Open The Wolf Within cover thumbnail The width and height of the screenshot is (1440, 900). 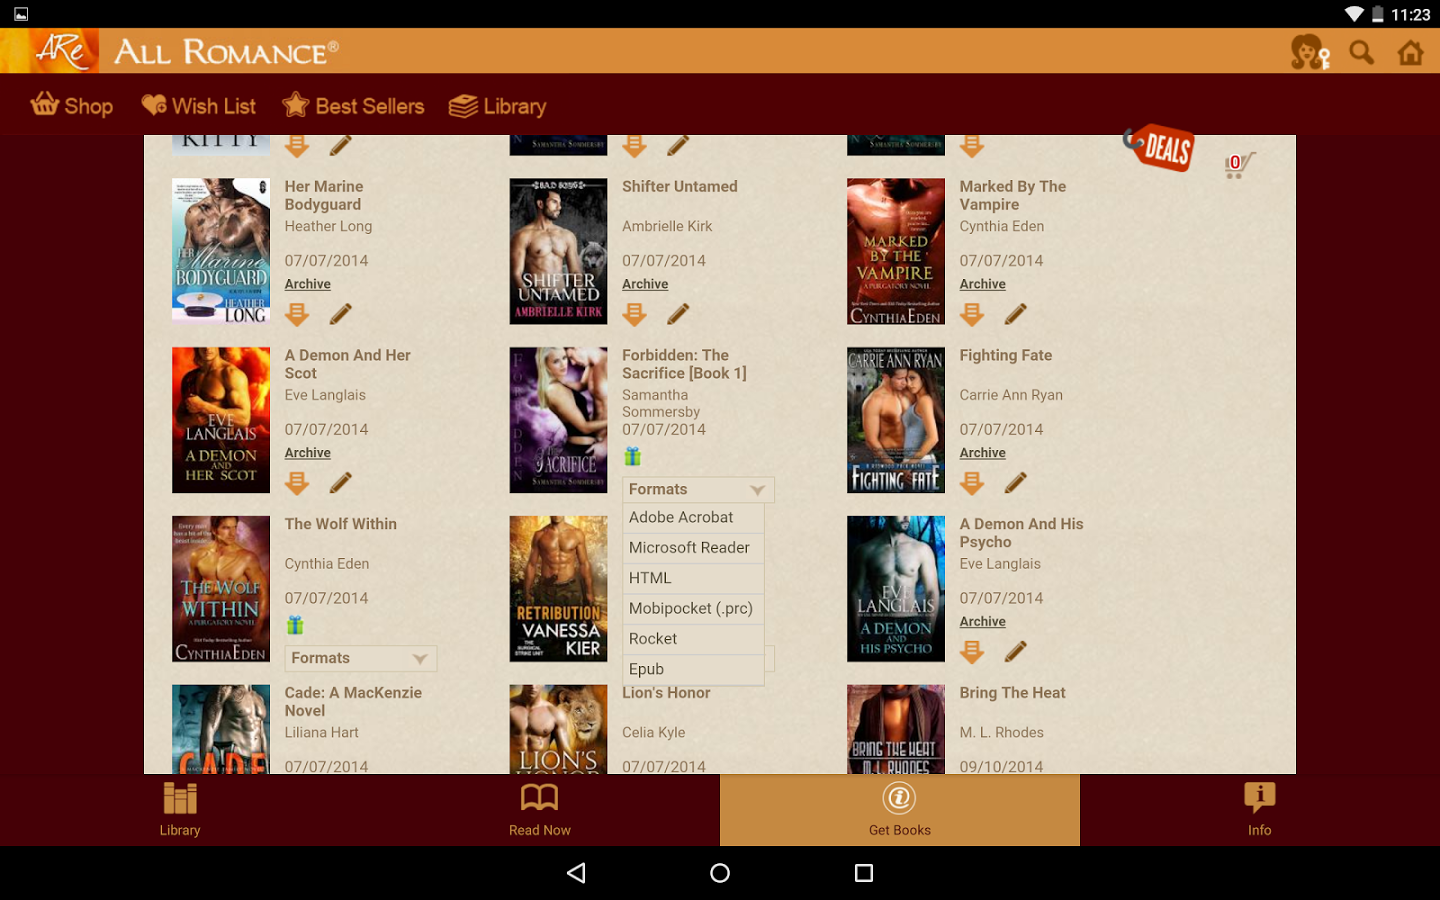221,589
